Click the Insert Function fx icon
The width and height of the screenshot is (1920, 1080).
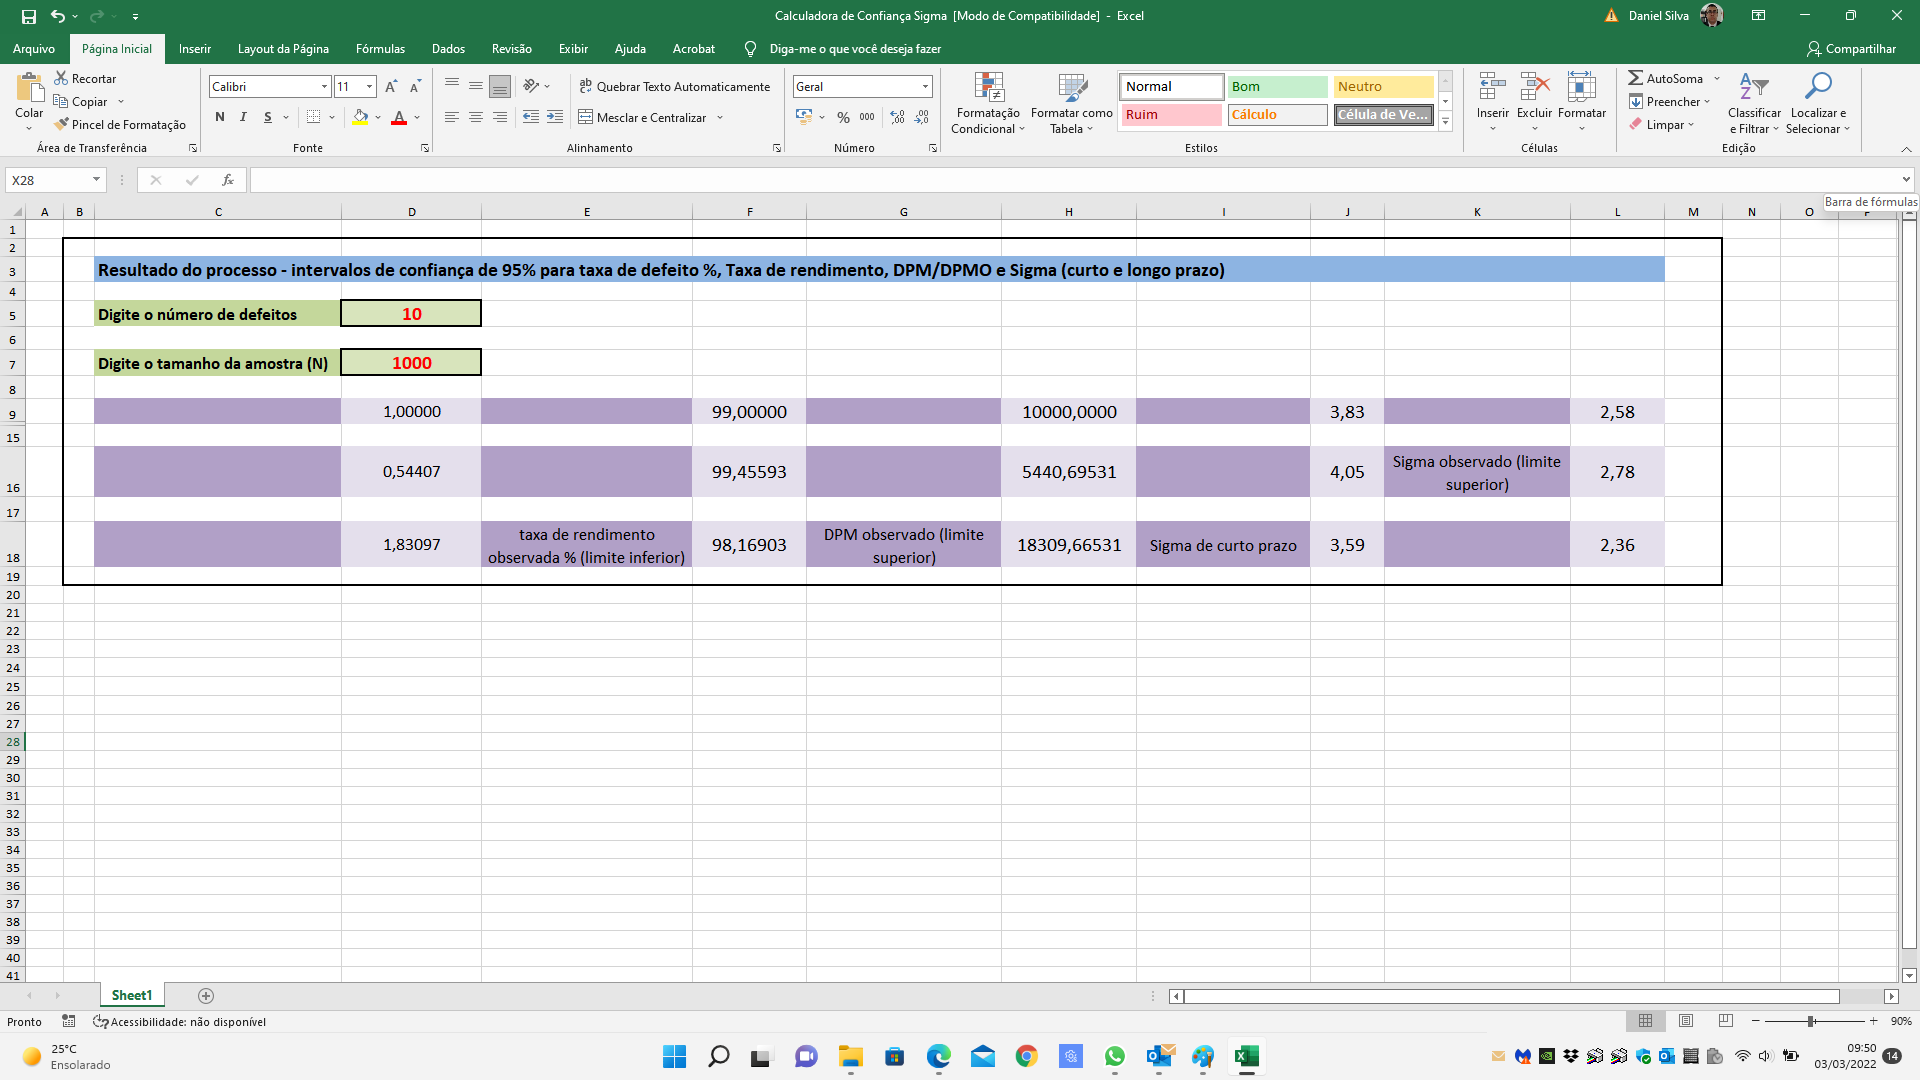click(228, 180)
